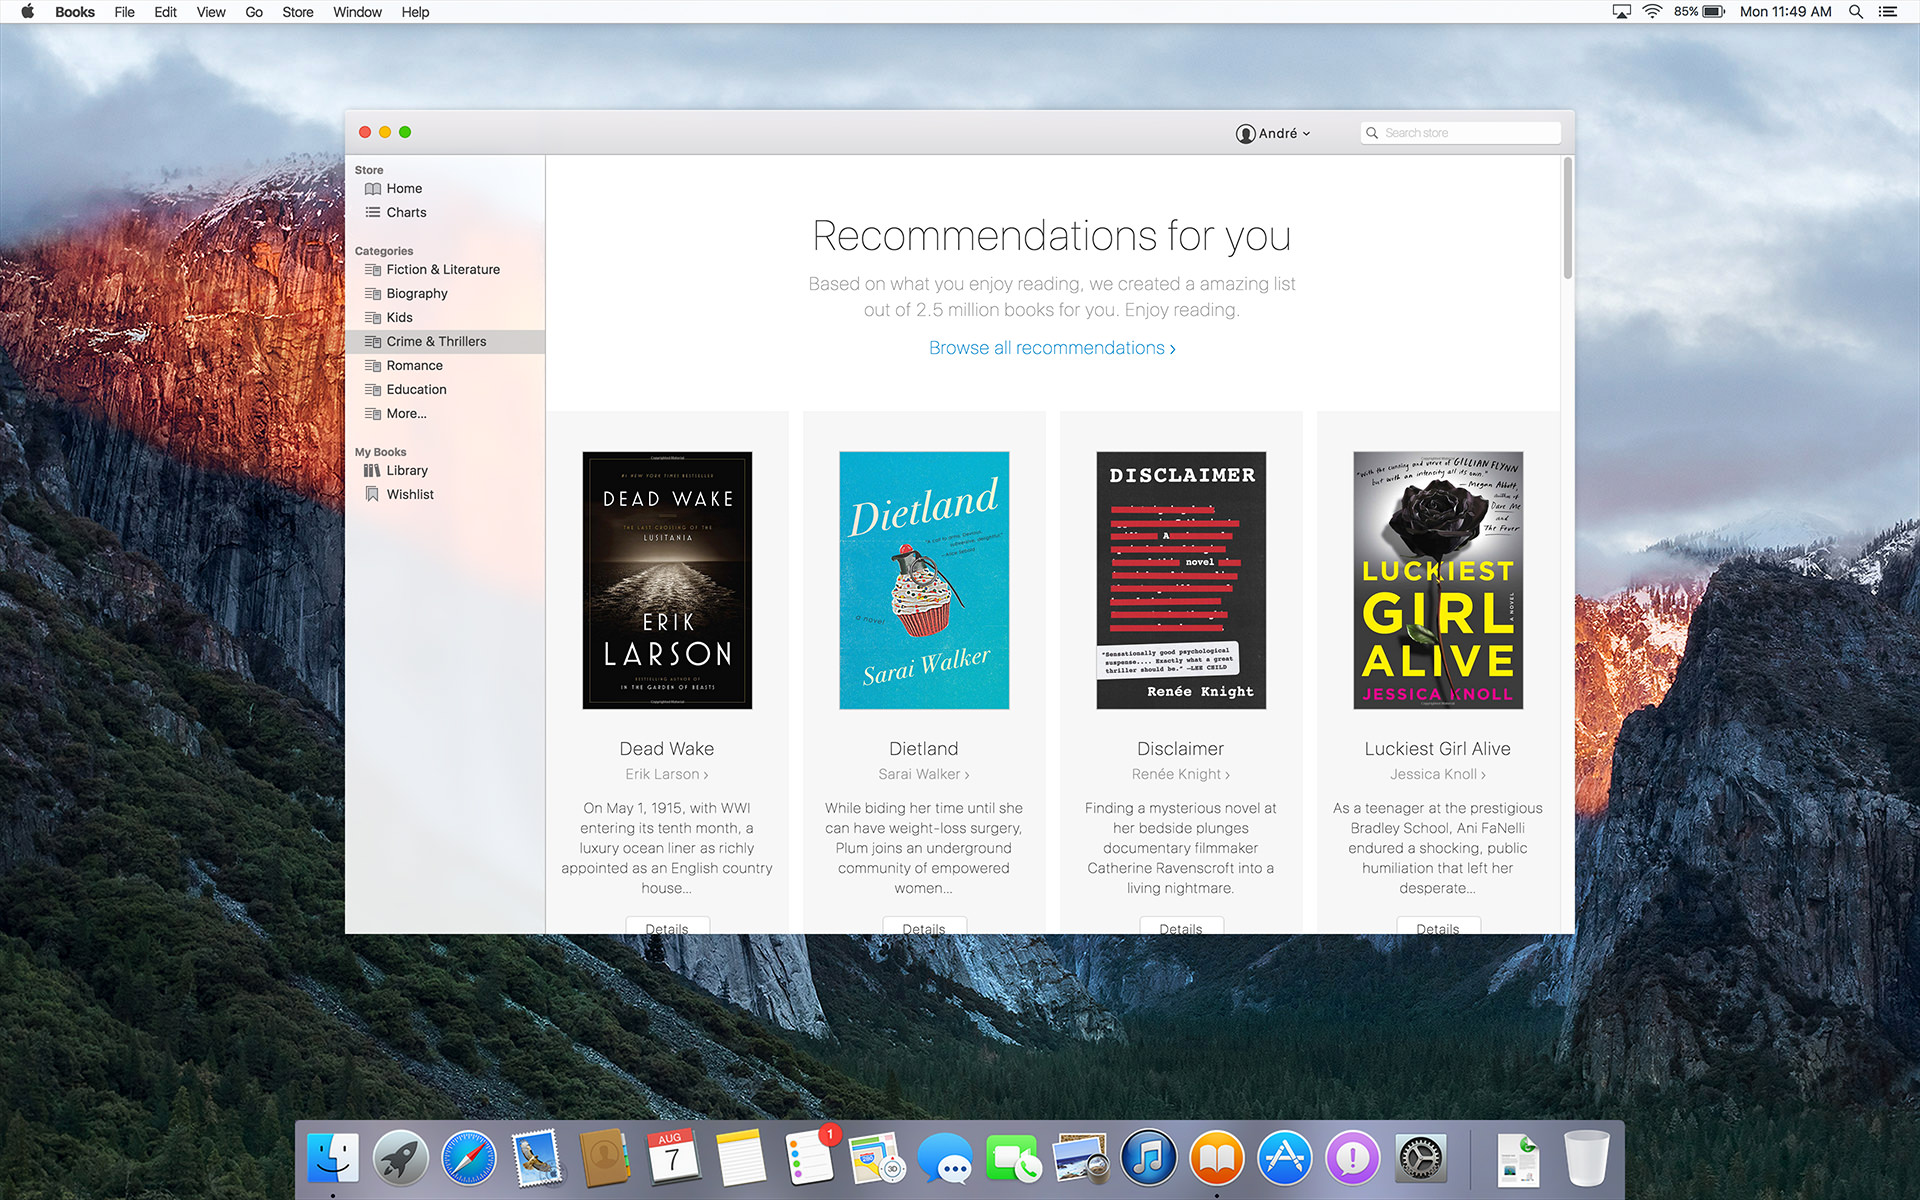Choose the Kids category
The height and width of the screenshot is (1200, 1920).
tap(445, 317)
